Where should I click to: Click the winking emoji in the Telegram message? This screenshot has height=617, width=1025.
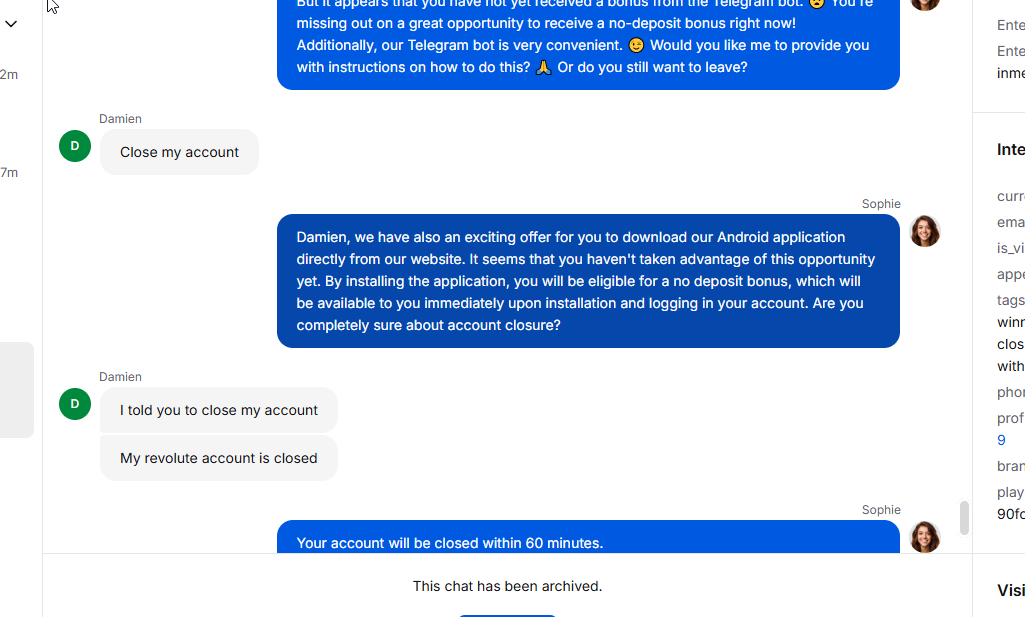[636, 45]
